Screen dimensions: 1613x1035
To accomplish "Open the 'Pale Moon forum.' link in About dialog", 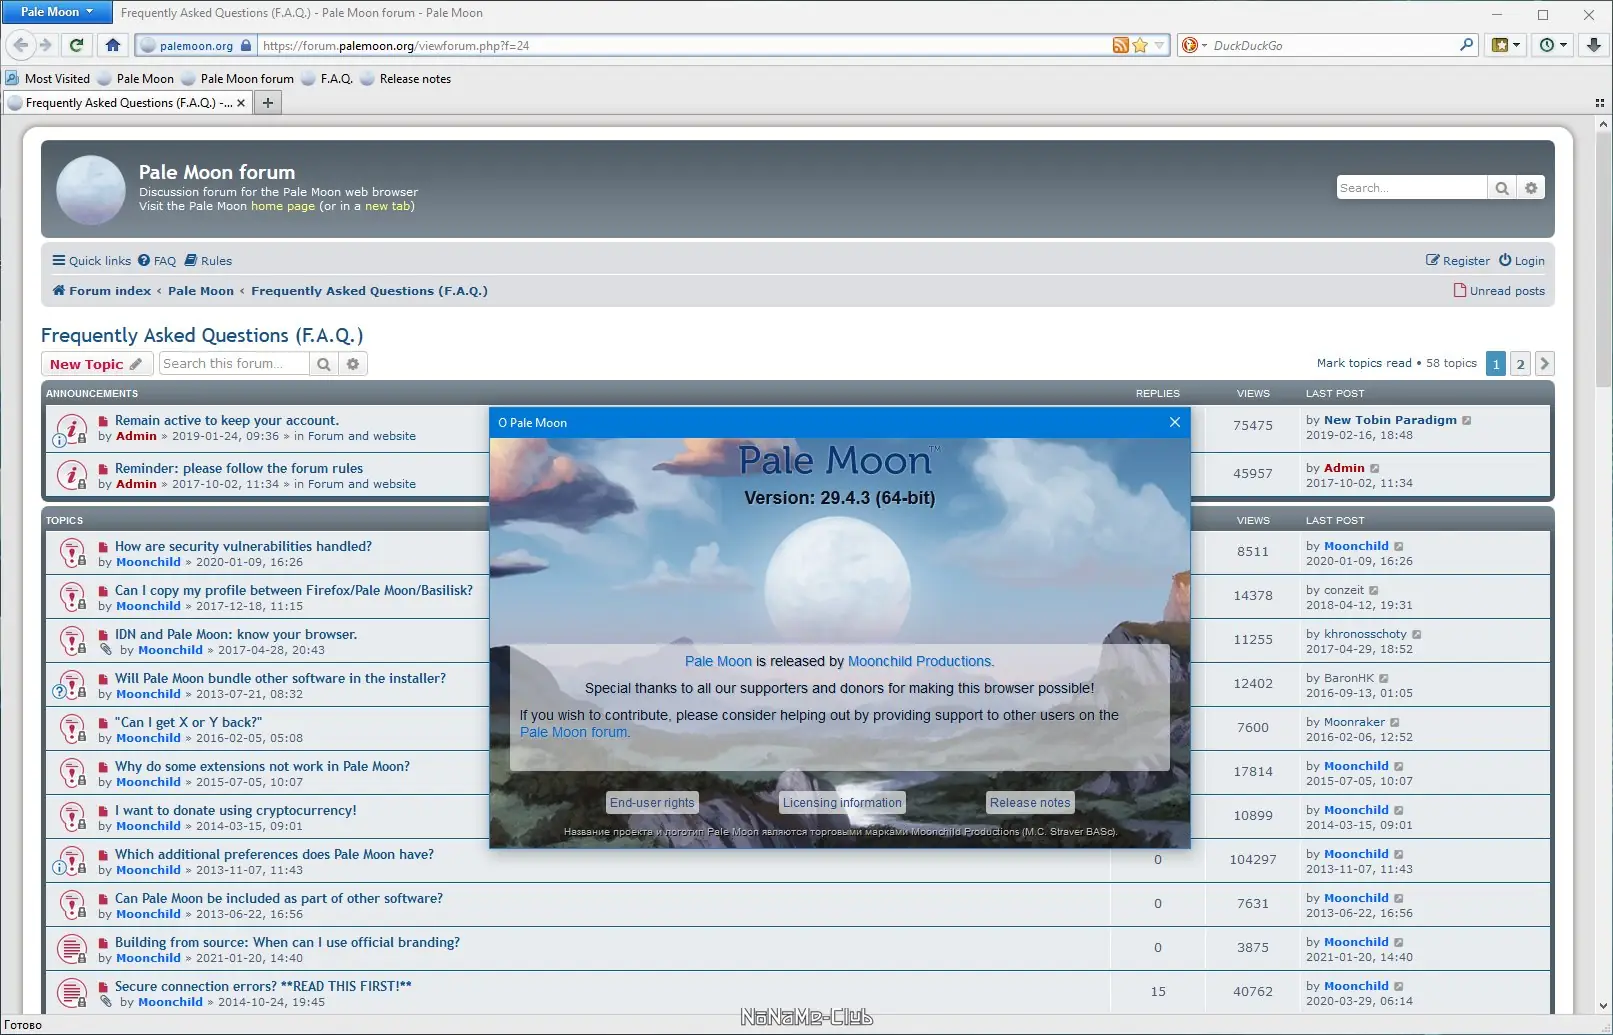I will (x=575, y=732).
